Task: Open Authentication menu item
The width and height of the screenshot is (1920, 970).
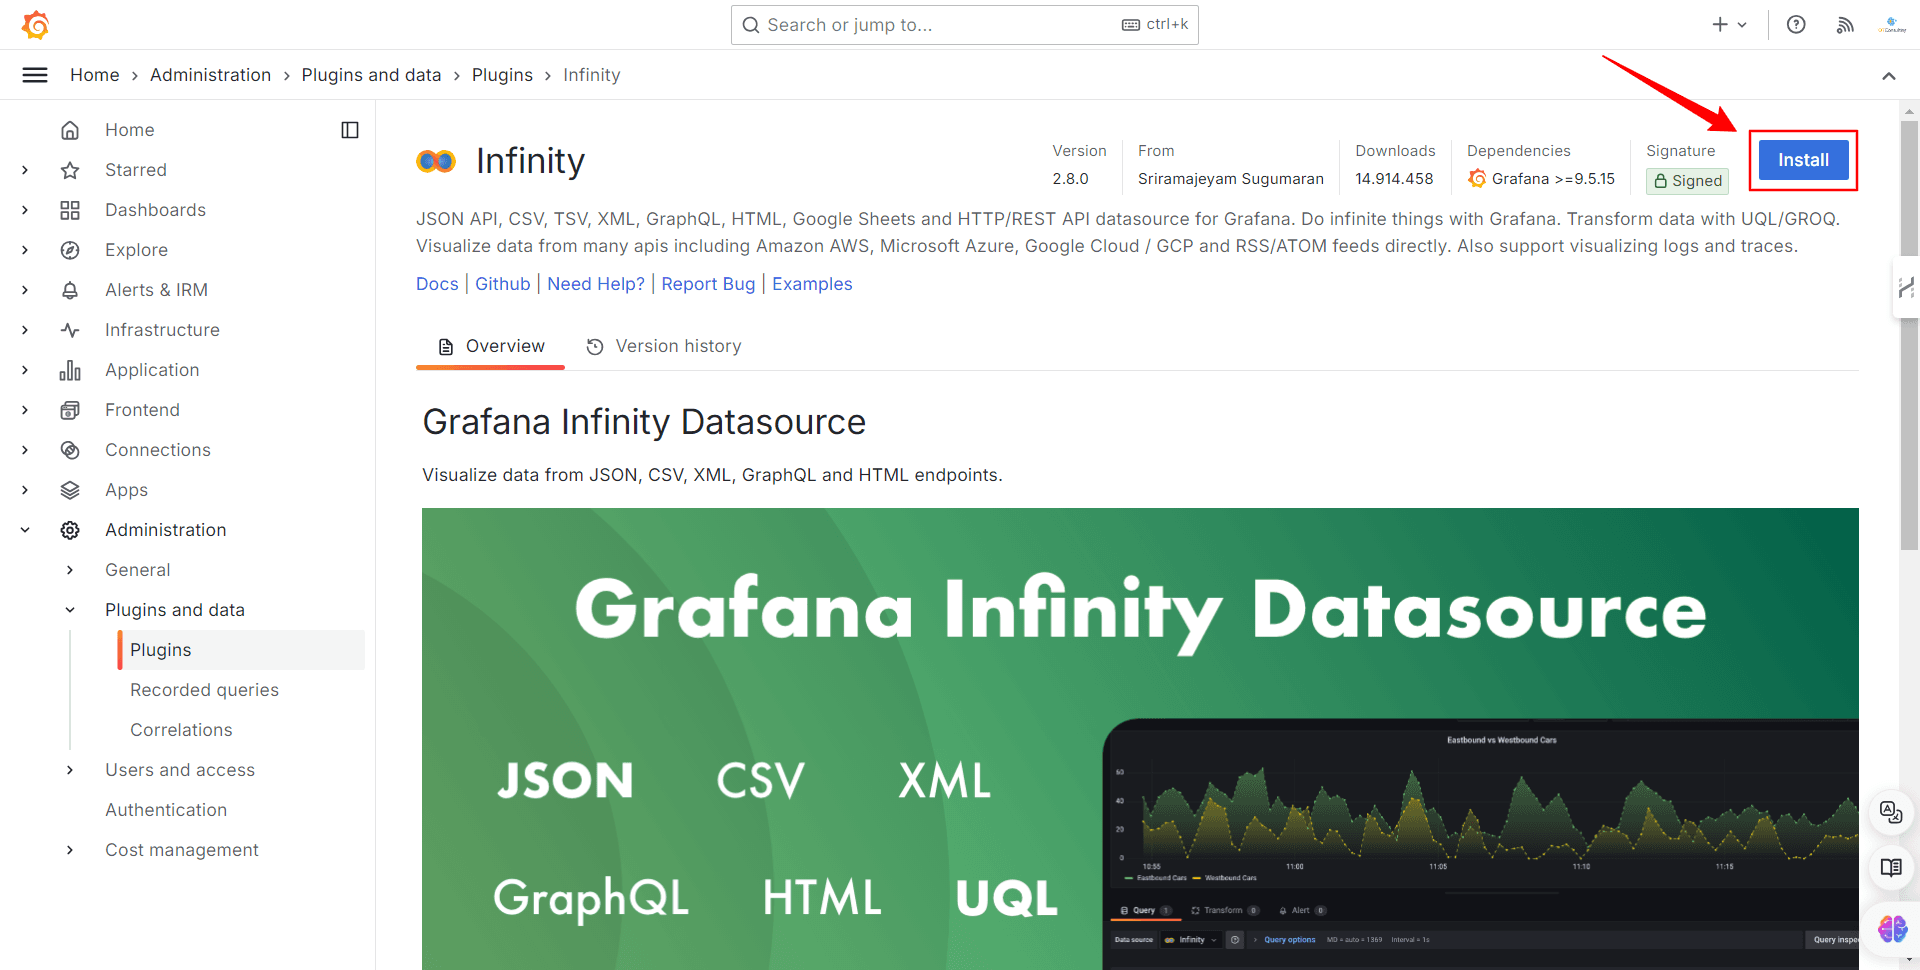Action: [x=166, y=810]
